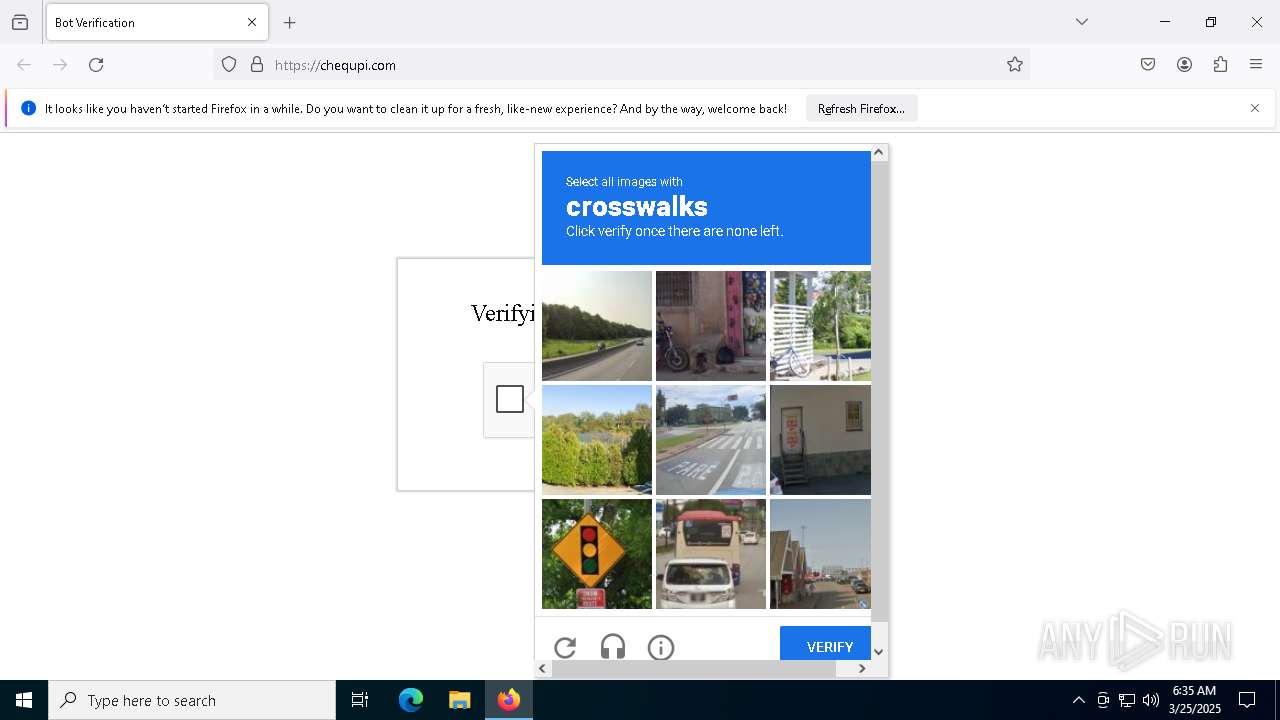Dismiss the Firefox notification bar

pyautogui.click(x=1255, y=108)
